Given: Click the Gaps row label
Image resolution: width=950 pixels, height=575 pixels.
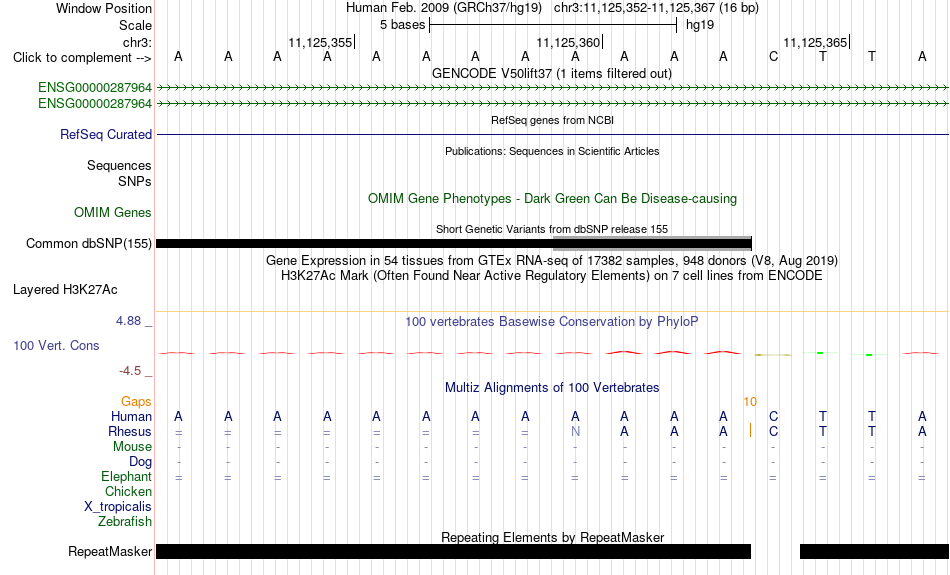Looking at the screenshot, I should coord(136,401).
